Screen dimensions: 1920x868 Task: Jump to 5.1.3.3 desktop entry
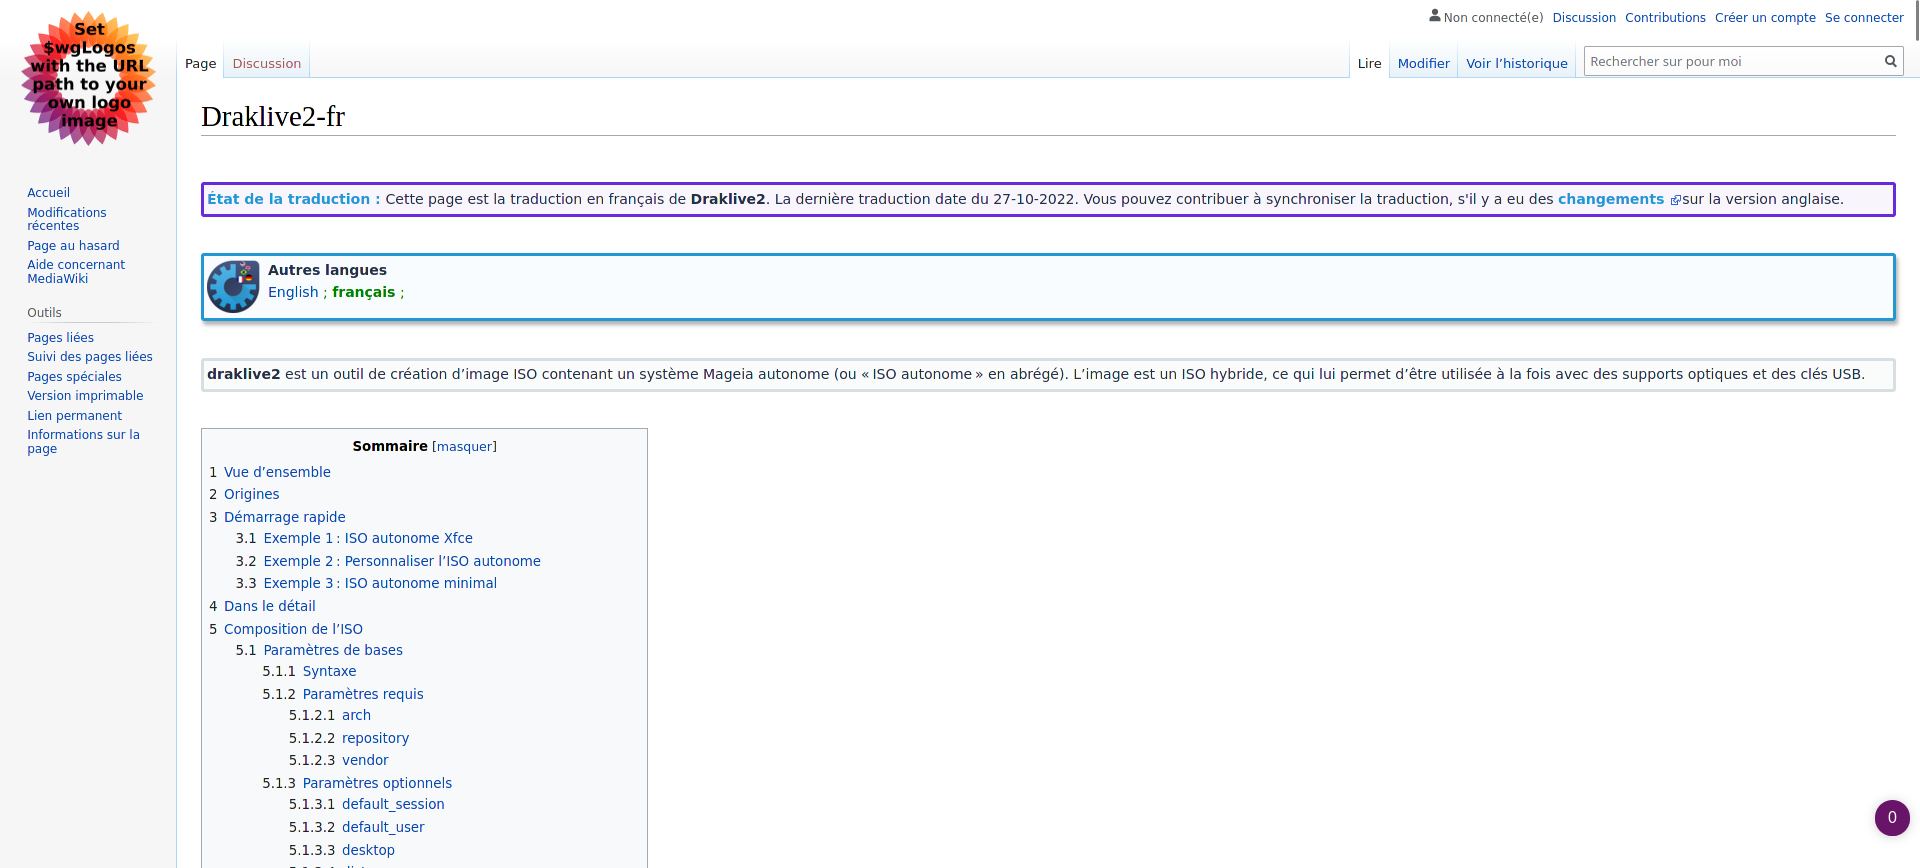click(342, 850)
